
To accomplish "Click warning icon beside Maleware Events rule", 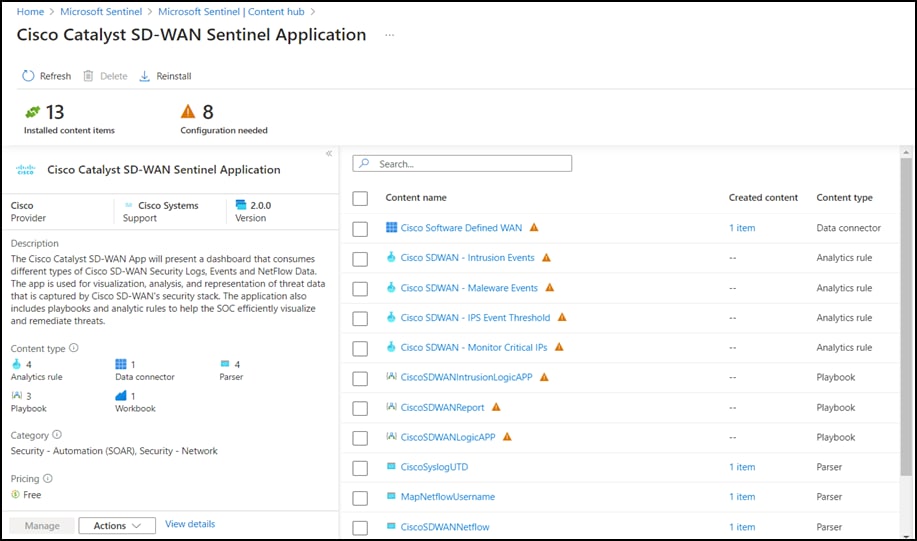I will point(550,287).
